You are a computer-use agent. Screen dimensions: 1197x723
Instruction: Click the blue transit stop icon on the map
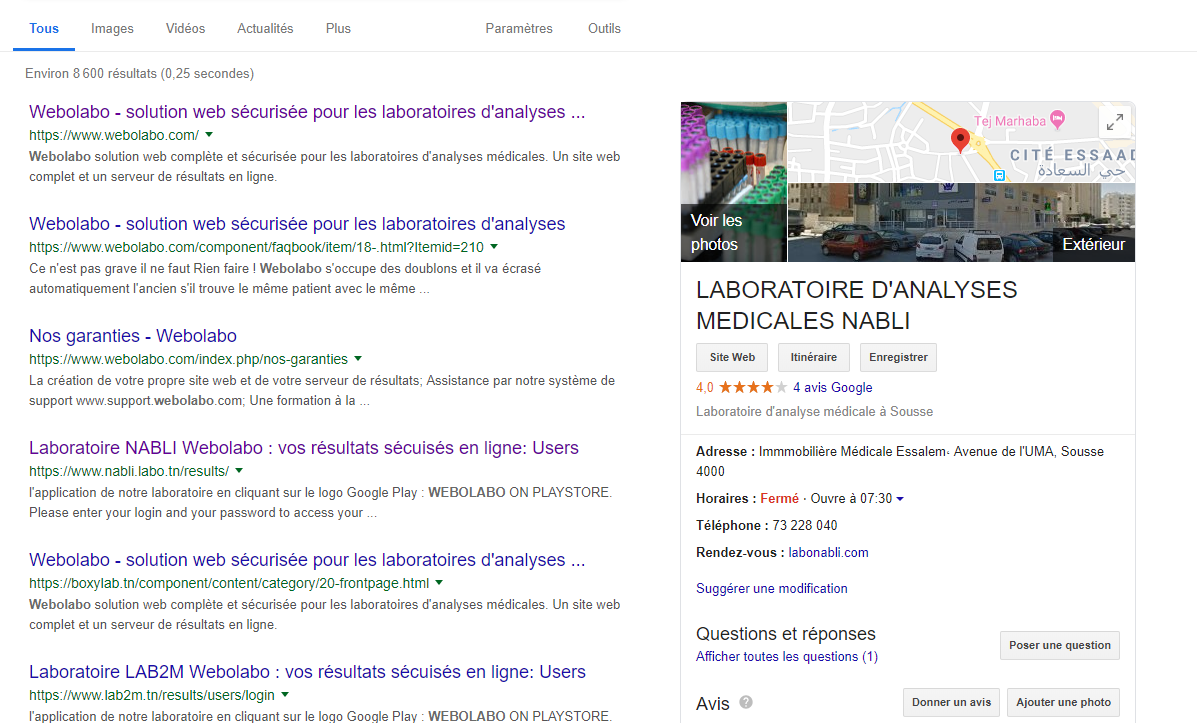click(999, 175)
